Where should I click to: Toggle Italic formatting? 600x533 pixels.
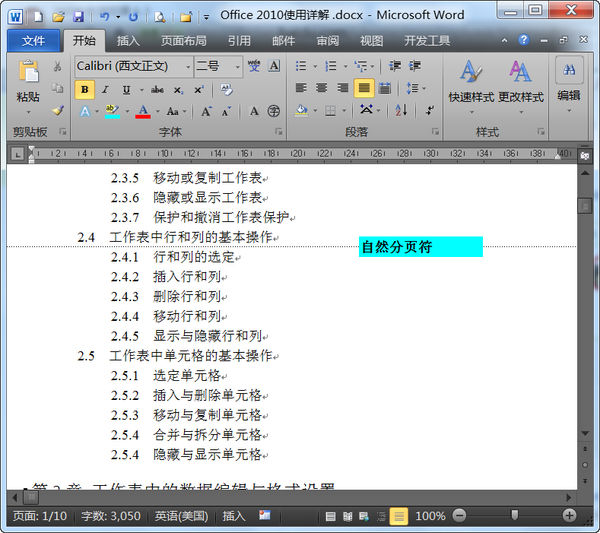pos(105,90)
